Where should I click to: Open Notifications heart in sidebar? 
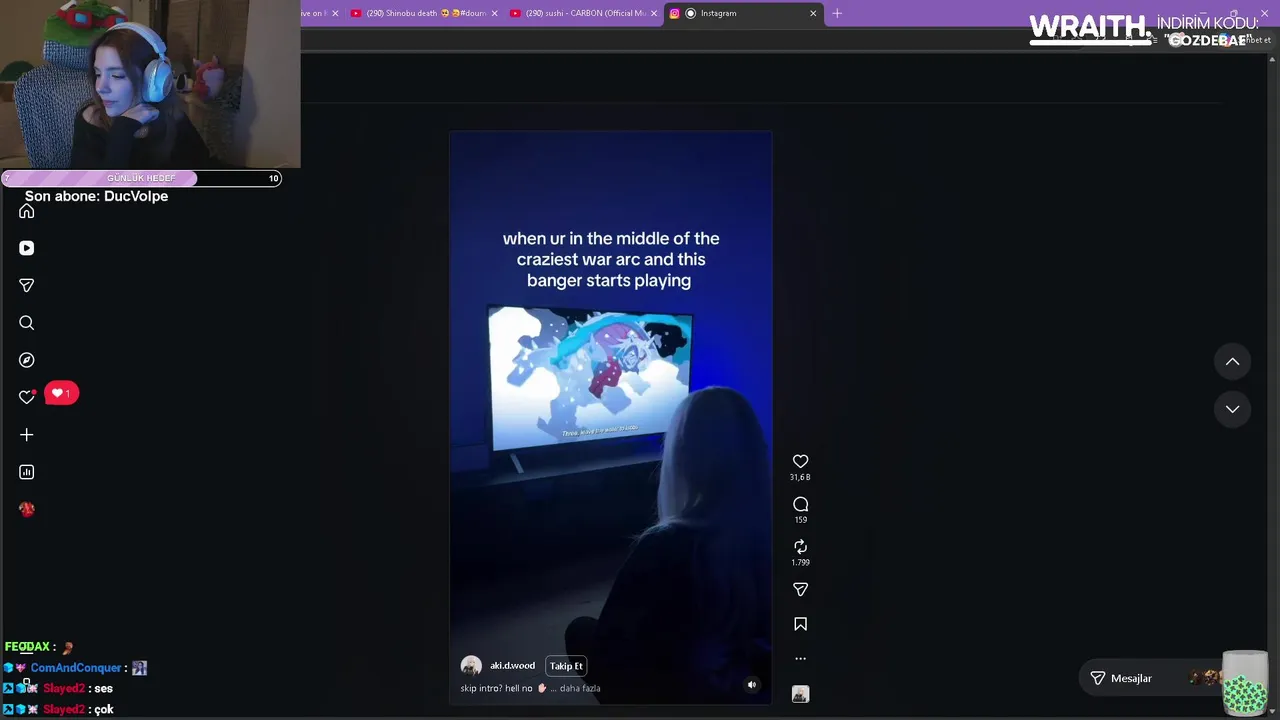27,397
